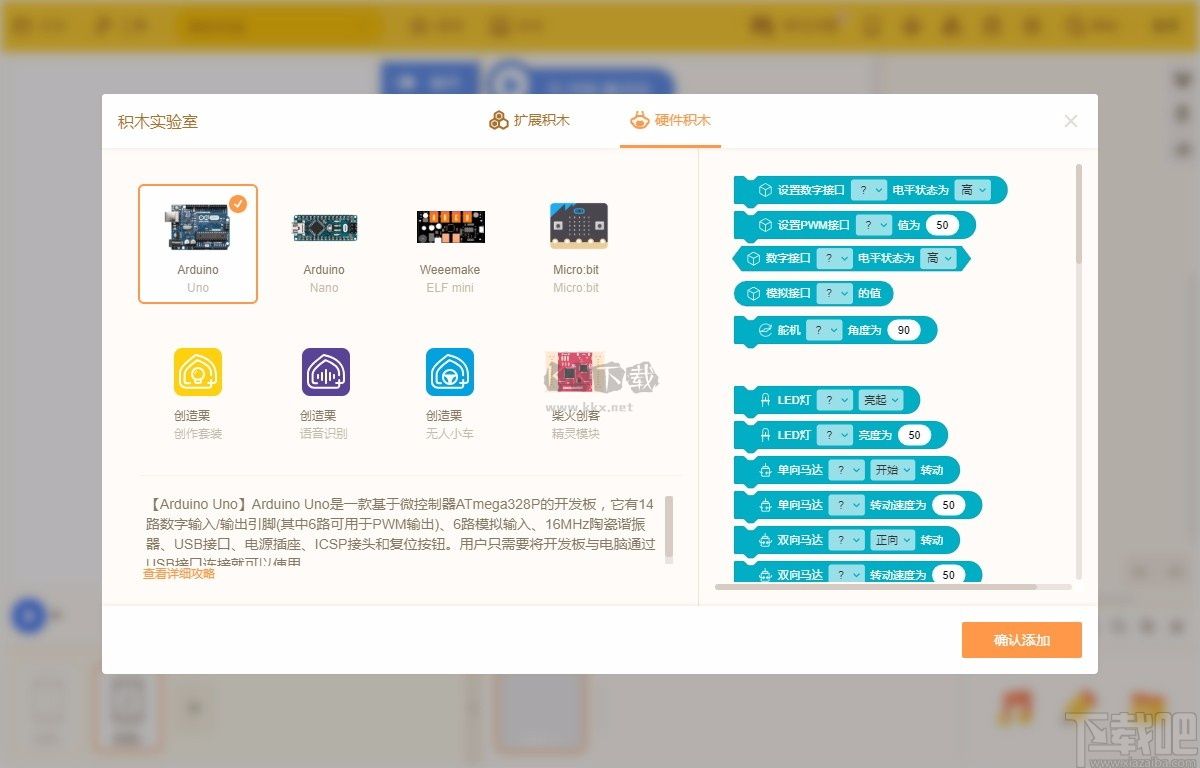Open the 亮起 dropdown in LED灯 block

pos(881,400)
